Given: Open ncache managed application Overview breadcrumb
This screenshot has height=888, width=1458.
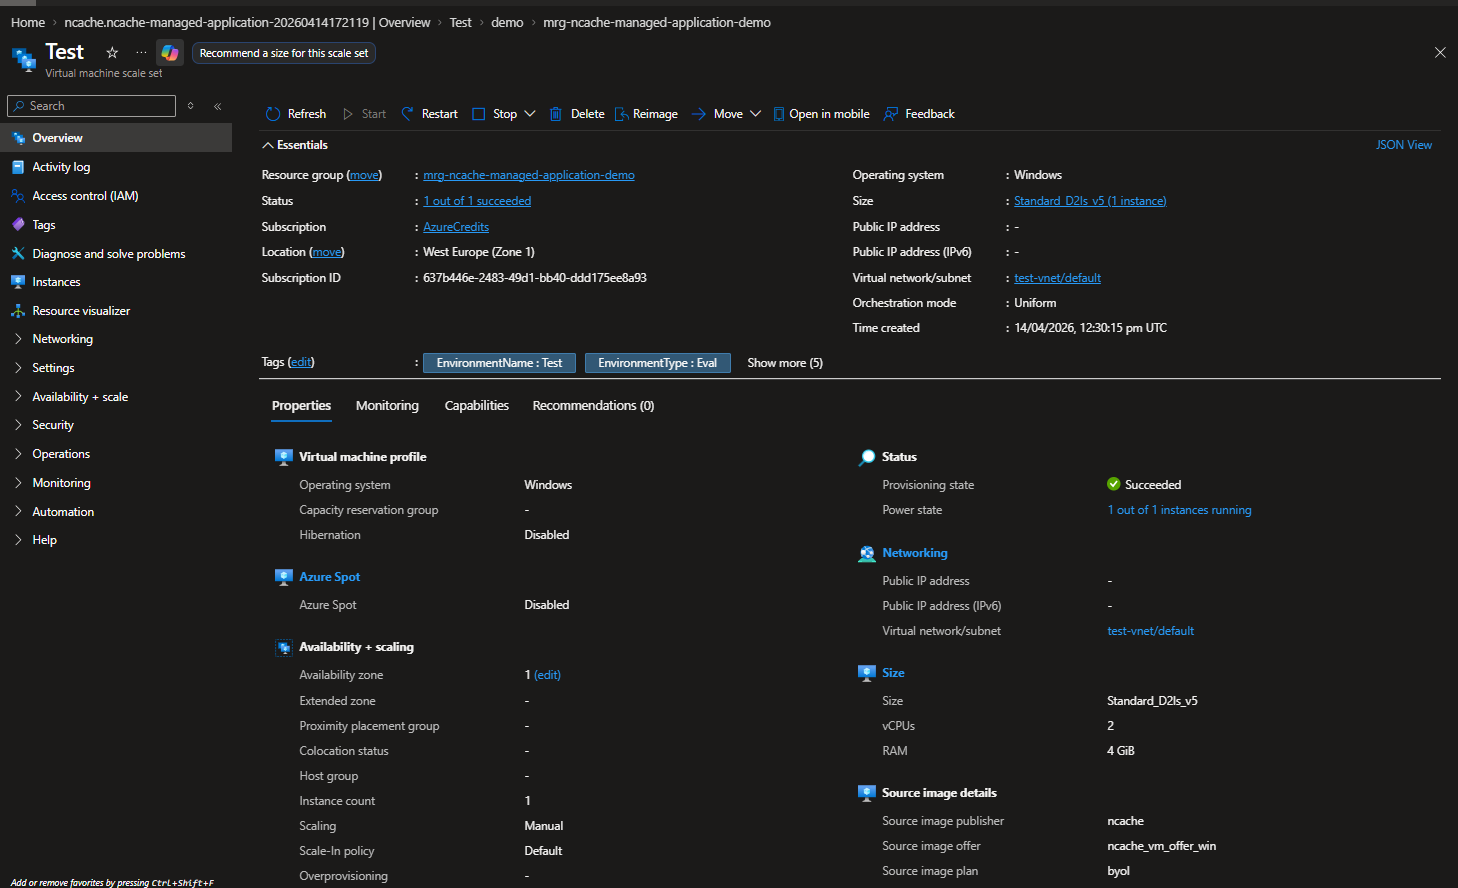Looking at the screenshot, I should tap(247, 22).
